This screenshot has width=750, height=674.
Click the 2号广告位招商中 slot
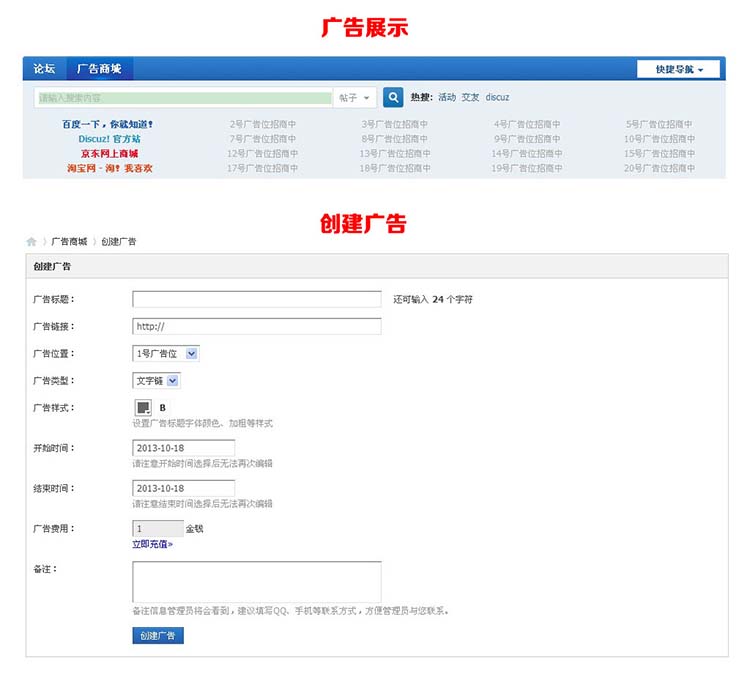[263, 124]
